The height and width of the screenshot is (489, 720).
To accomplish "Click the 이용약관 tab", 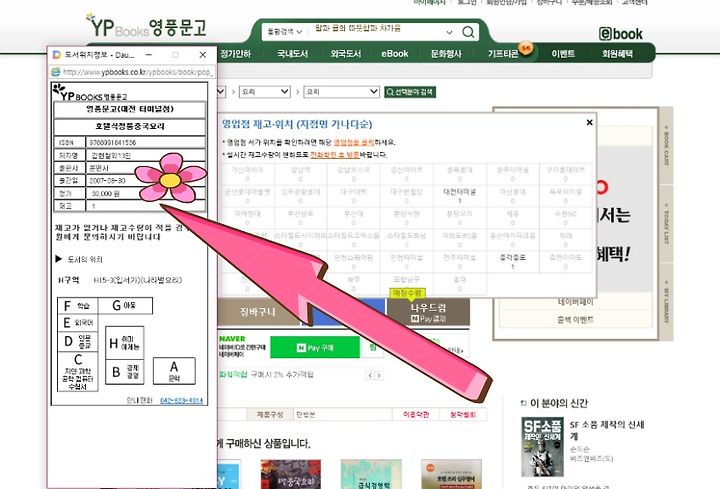I will tap(416, 414).
